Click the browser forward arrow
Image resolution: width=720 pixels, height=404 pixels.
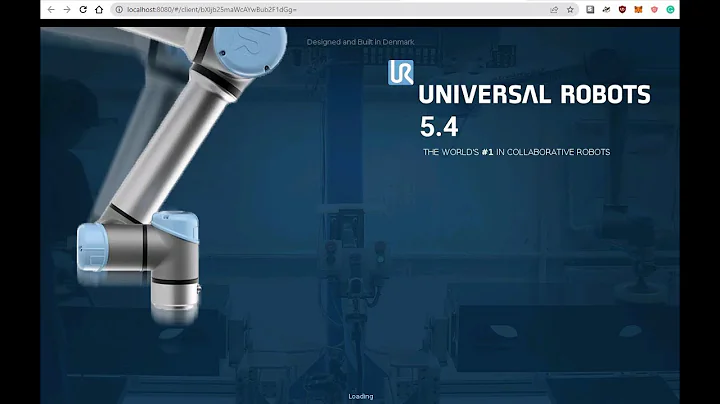(x=67, y=10)
